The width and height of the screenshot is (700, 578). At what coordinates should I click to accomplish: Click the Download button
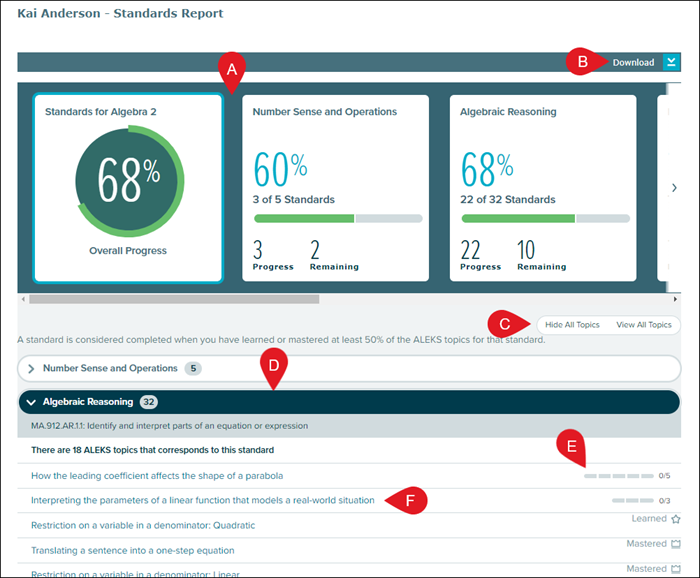pos(633,62)
